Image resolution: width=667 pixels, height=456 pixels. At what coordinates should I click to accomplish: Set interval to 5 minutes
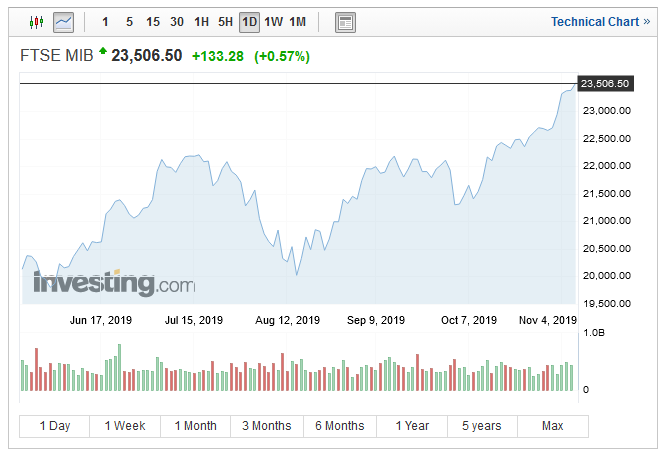click(x=129, y=22)
